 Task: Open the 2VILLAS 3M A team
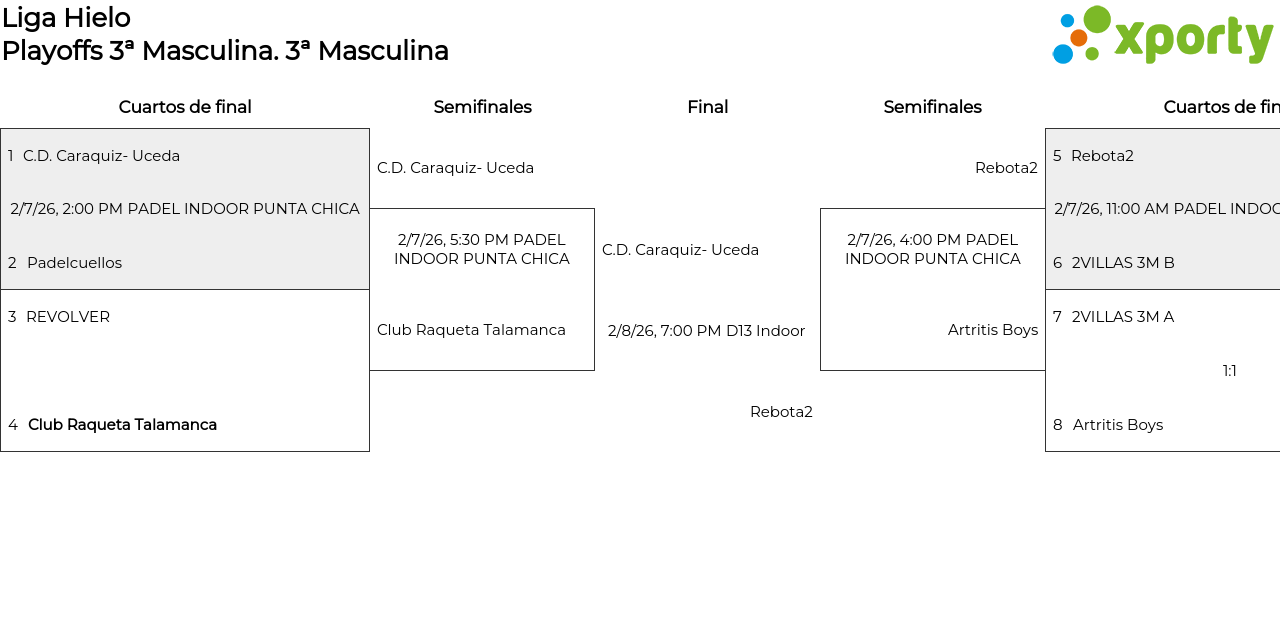(1123, 317)
